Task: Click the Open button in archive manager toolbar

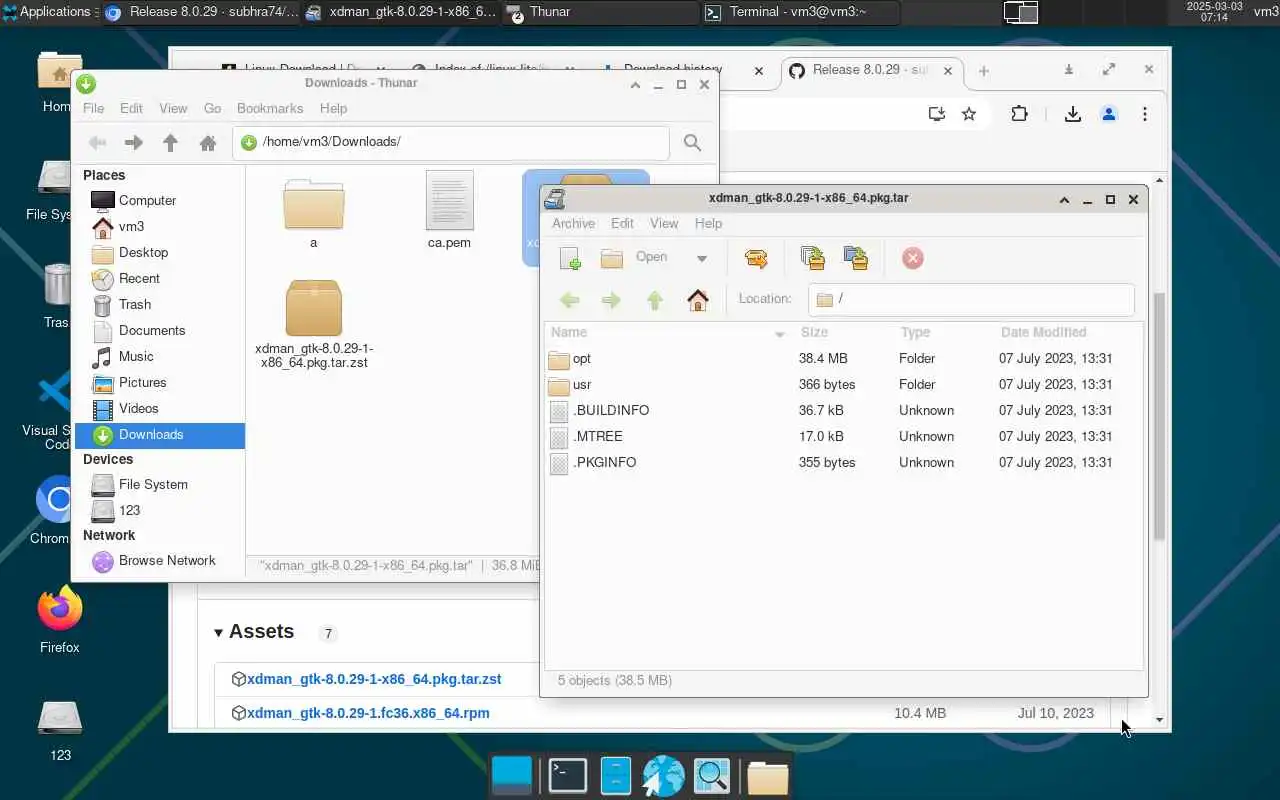Action: click(634, 258)
